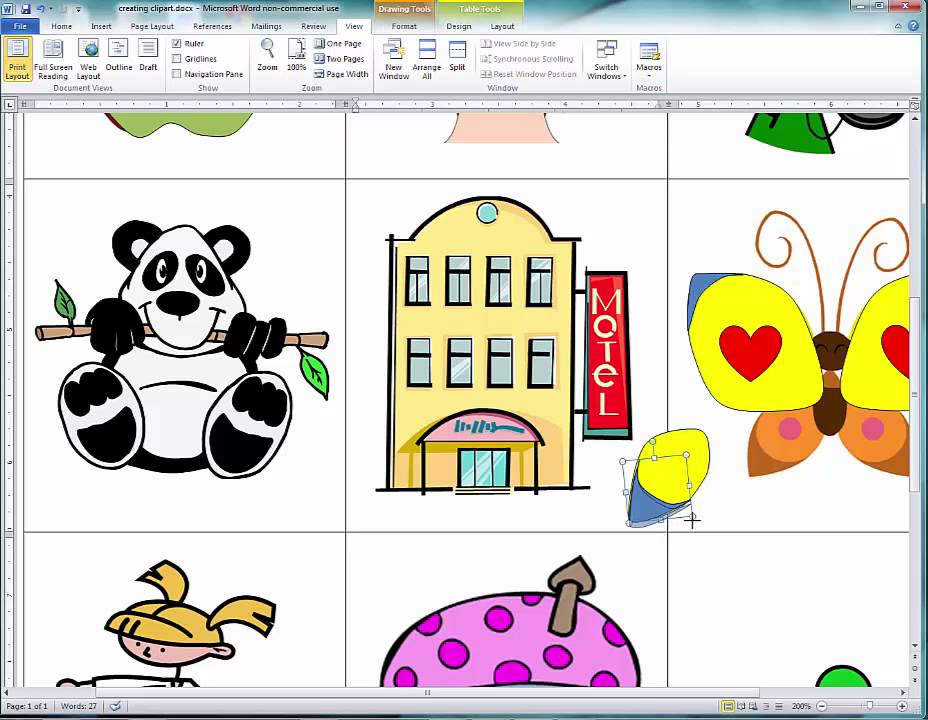The image size is (928, 720).
Task: Reset zoom to 100%
Action: 297,55
